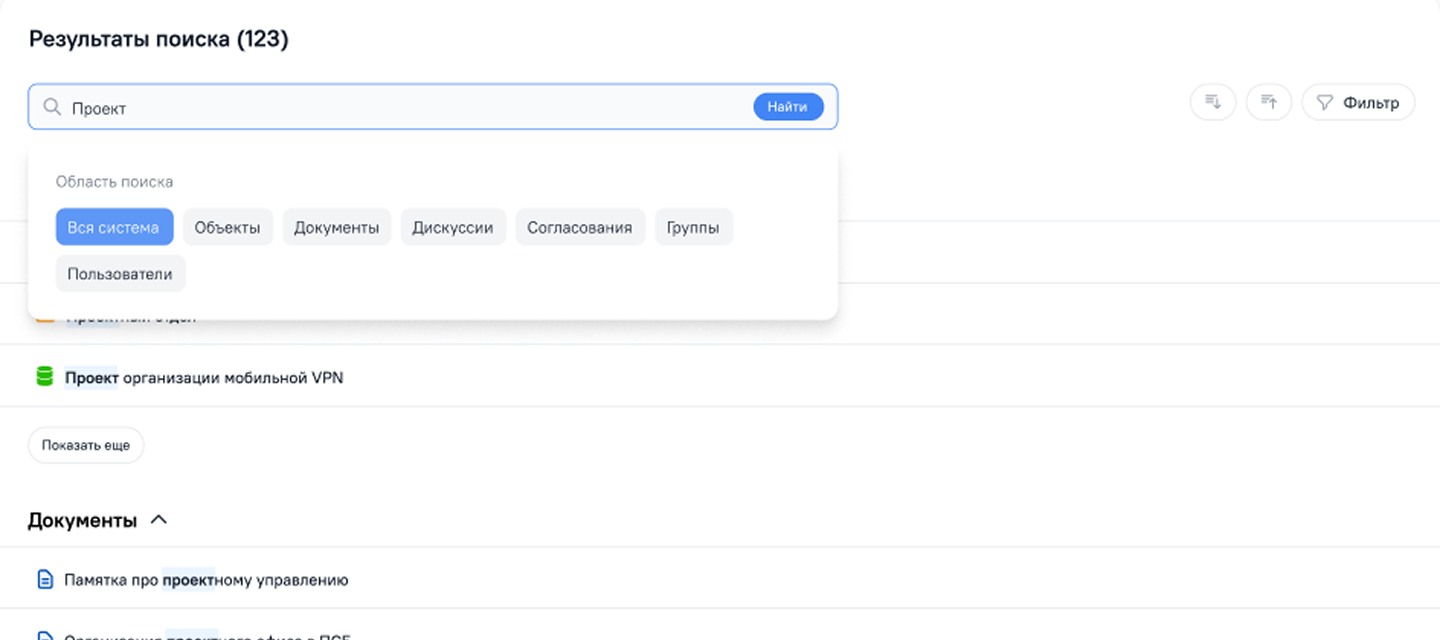Click the magnifier icon in search field
The width and height of the screenshot is (1440, 640).
click(x=52, y=107)
